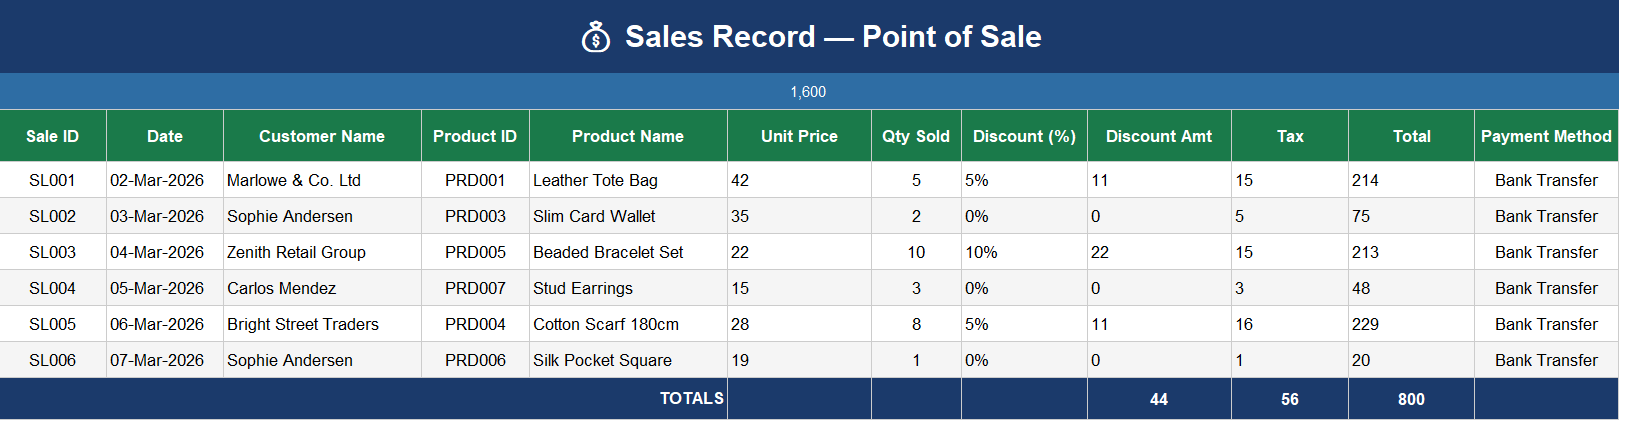This screenshot has height=421, width=1626.
Task: Click product ID PRD004 cell
Action: point(475,324)
